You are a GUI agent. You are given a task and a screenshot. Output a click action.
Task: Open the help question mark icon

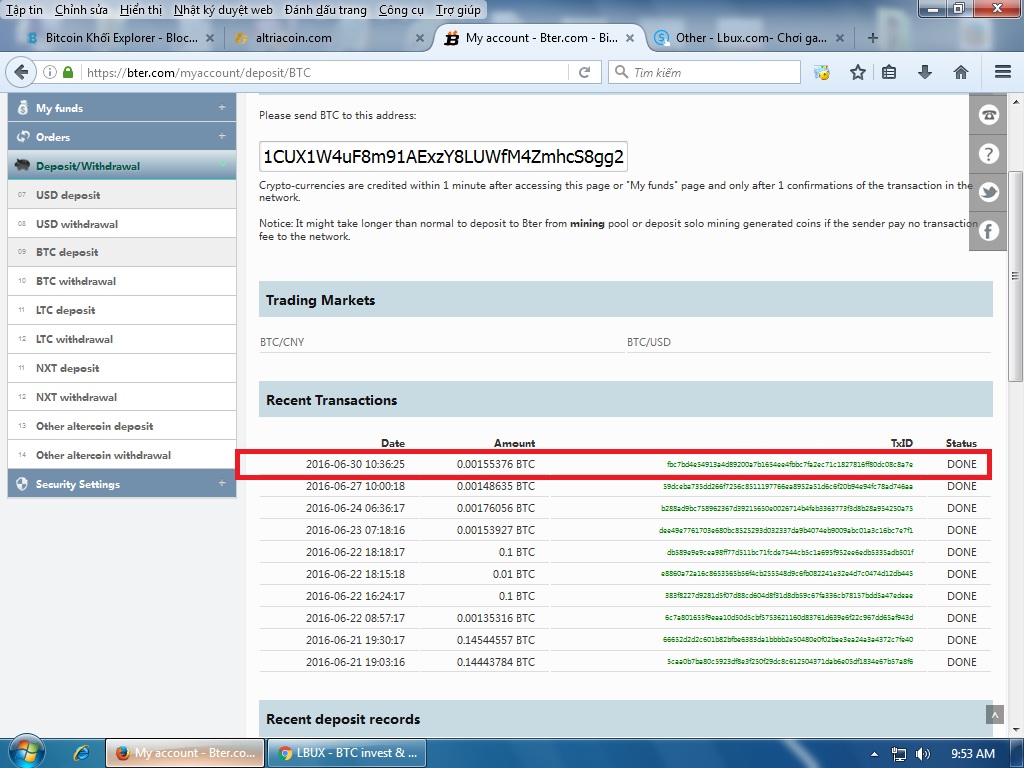click(988, 154)
